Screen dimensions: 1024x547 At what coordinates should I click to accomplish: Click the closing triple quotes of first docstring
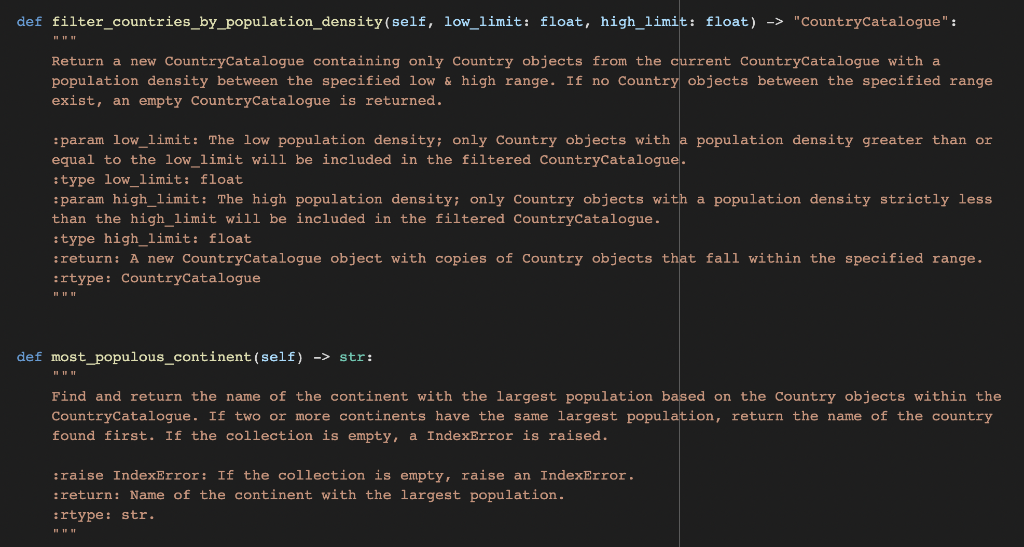click(x=64, y=296)
